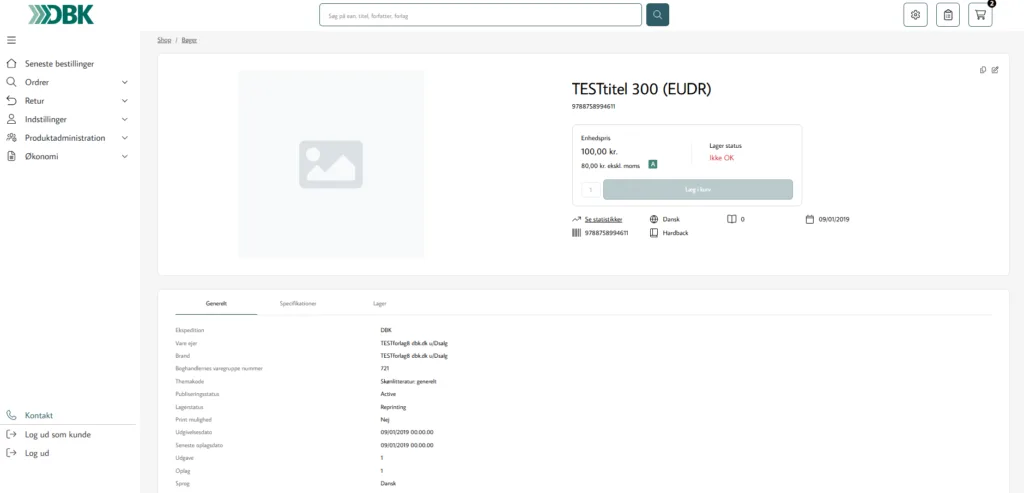Viewport: 1024px width, 493px height.
Task: Switch to the Specifikationer tab
Action: pyautogui.click(x=298, y=304)
